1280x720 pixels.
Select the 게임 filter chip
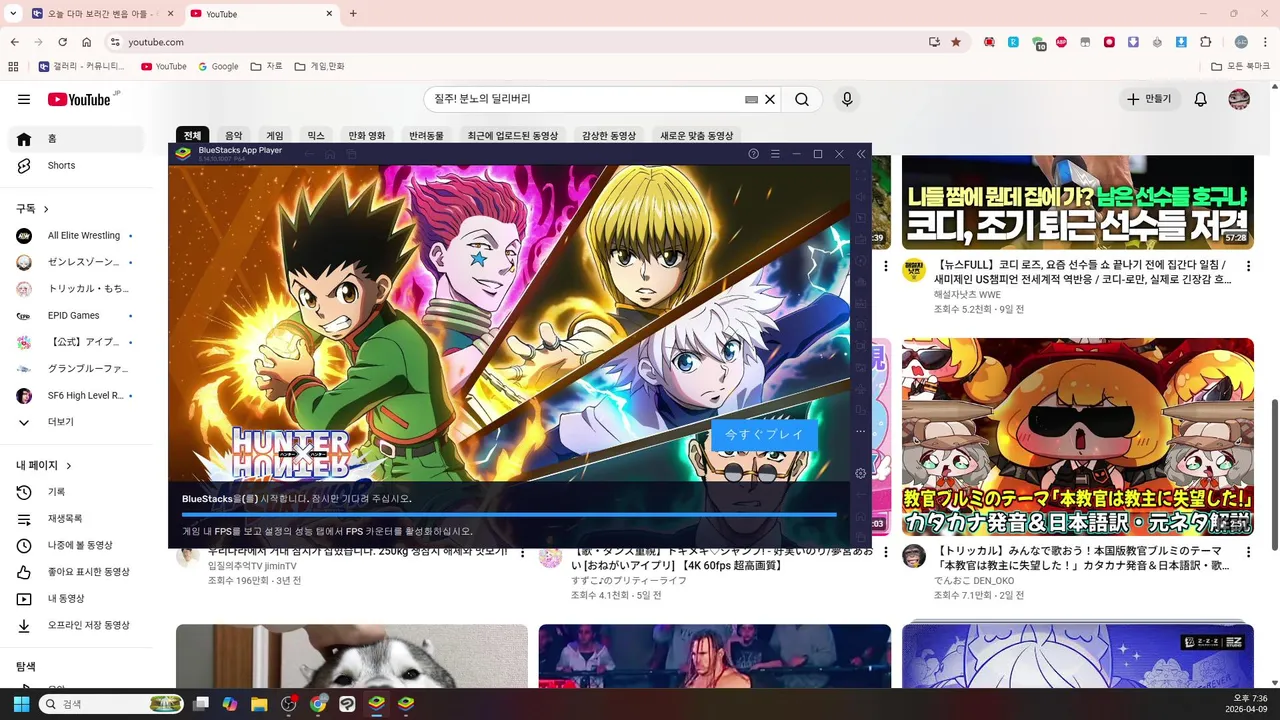(275, 135)
